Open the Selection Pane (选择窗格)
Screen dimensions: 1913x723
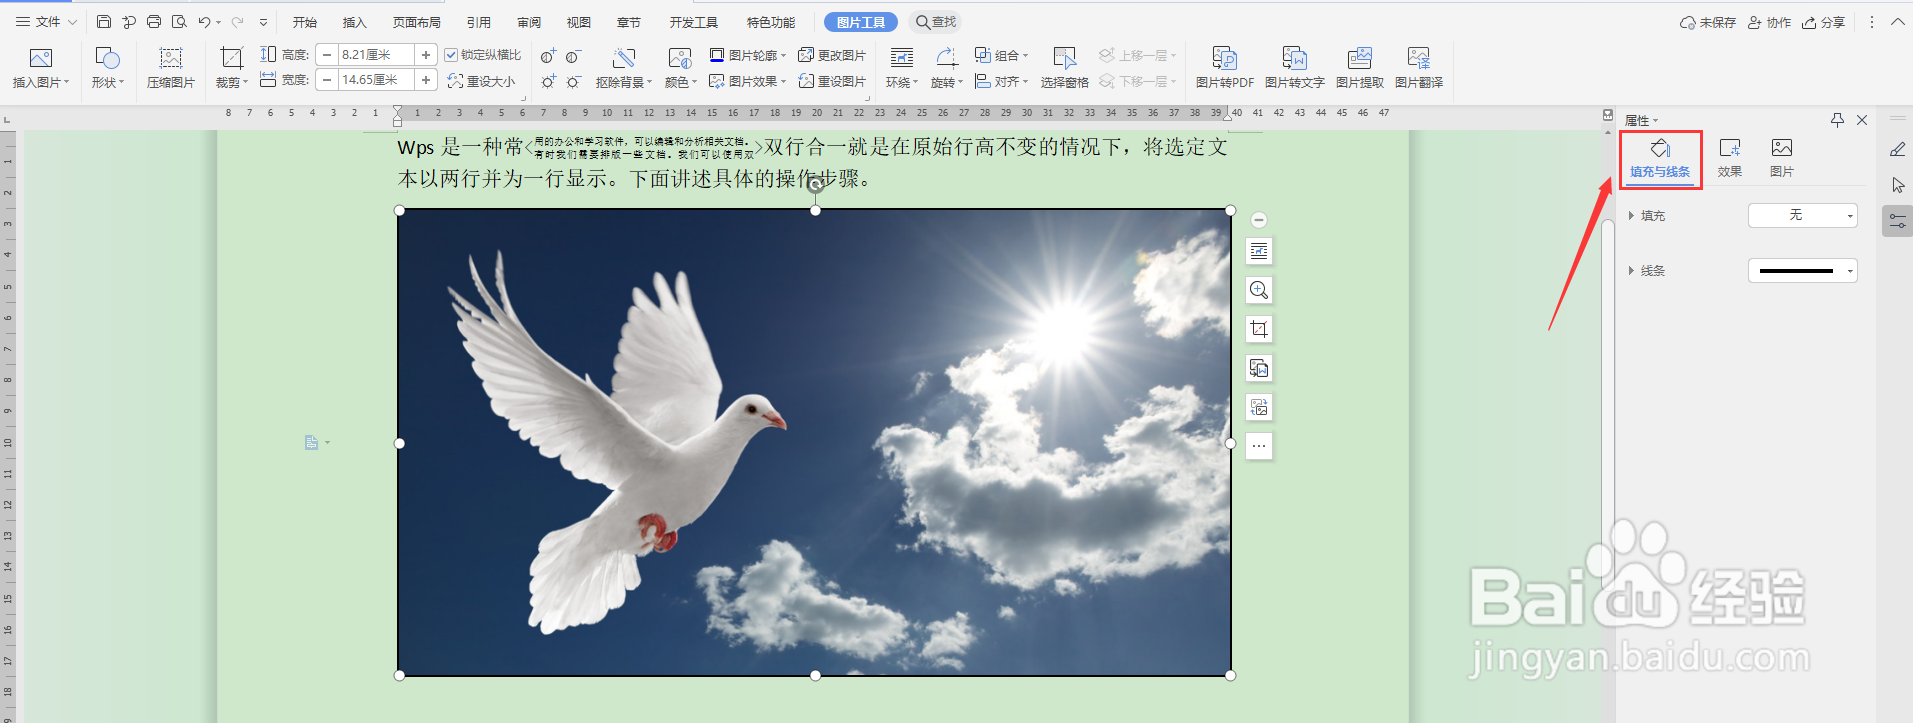tap(1064, 67)
